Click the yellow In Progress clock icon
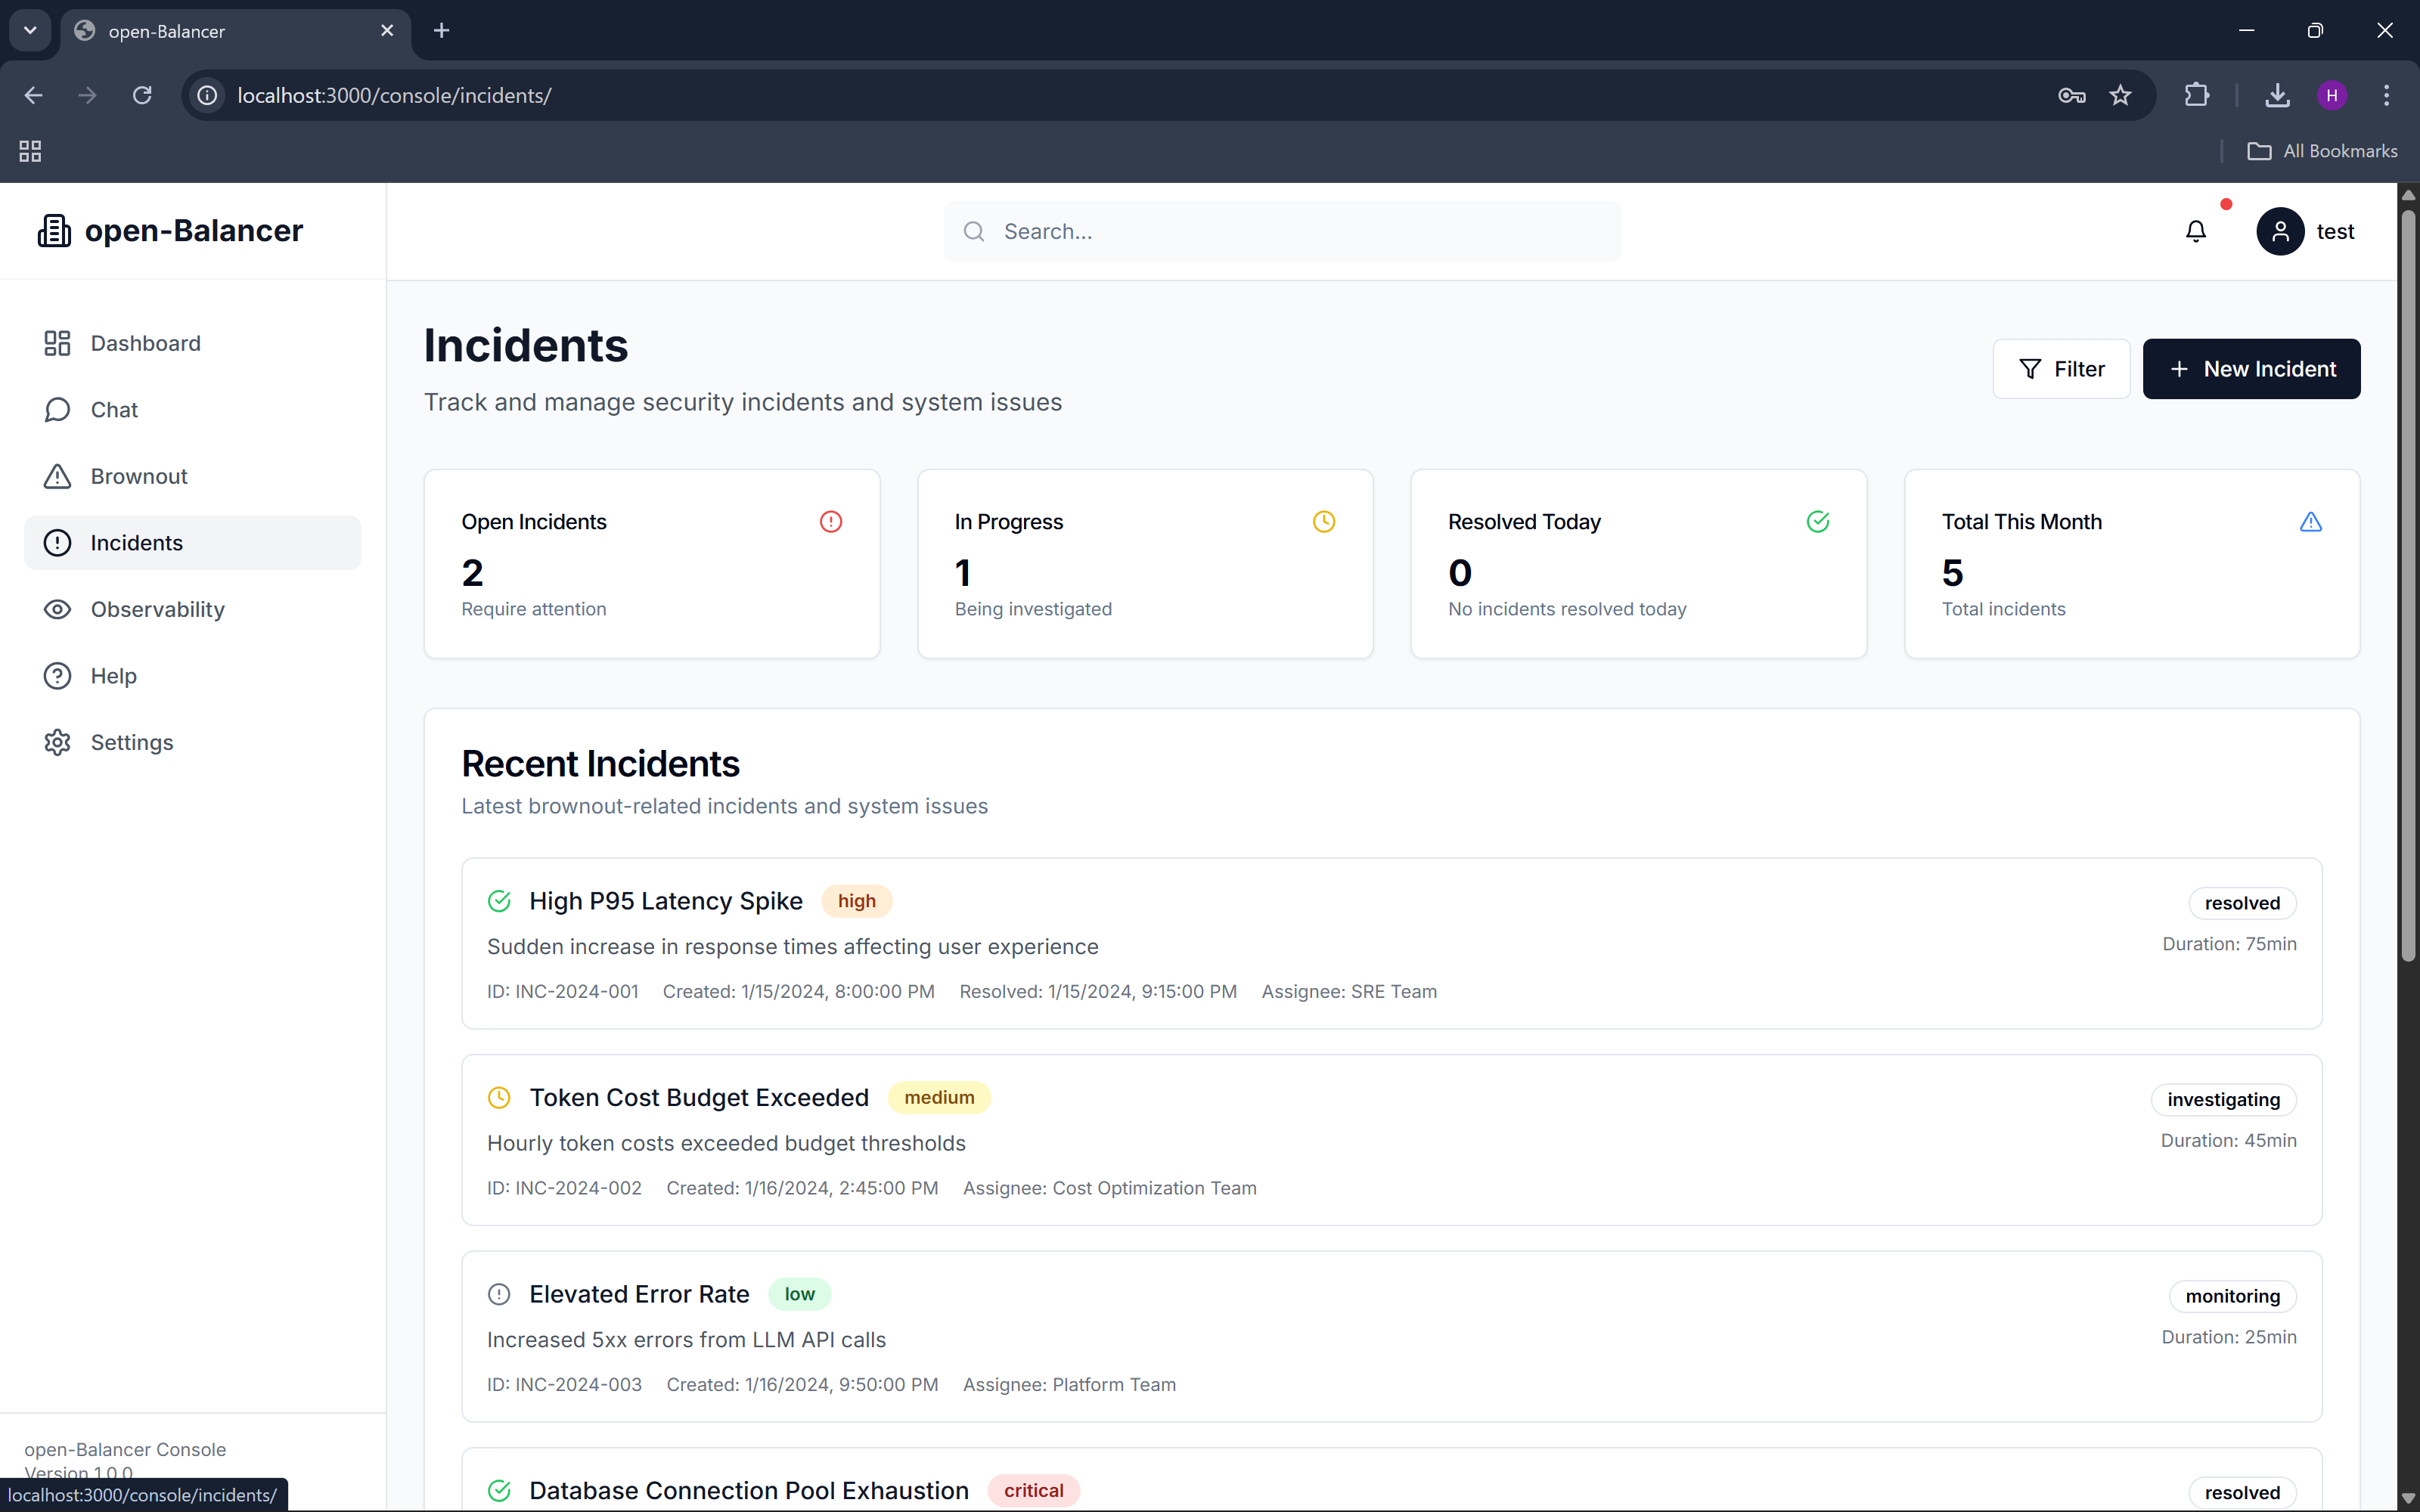Screen dimensions: 2420x1512 [x=1323, y=522]
